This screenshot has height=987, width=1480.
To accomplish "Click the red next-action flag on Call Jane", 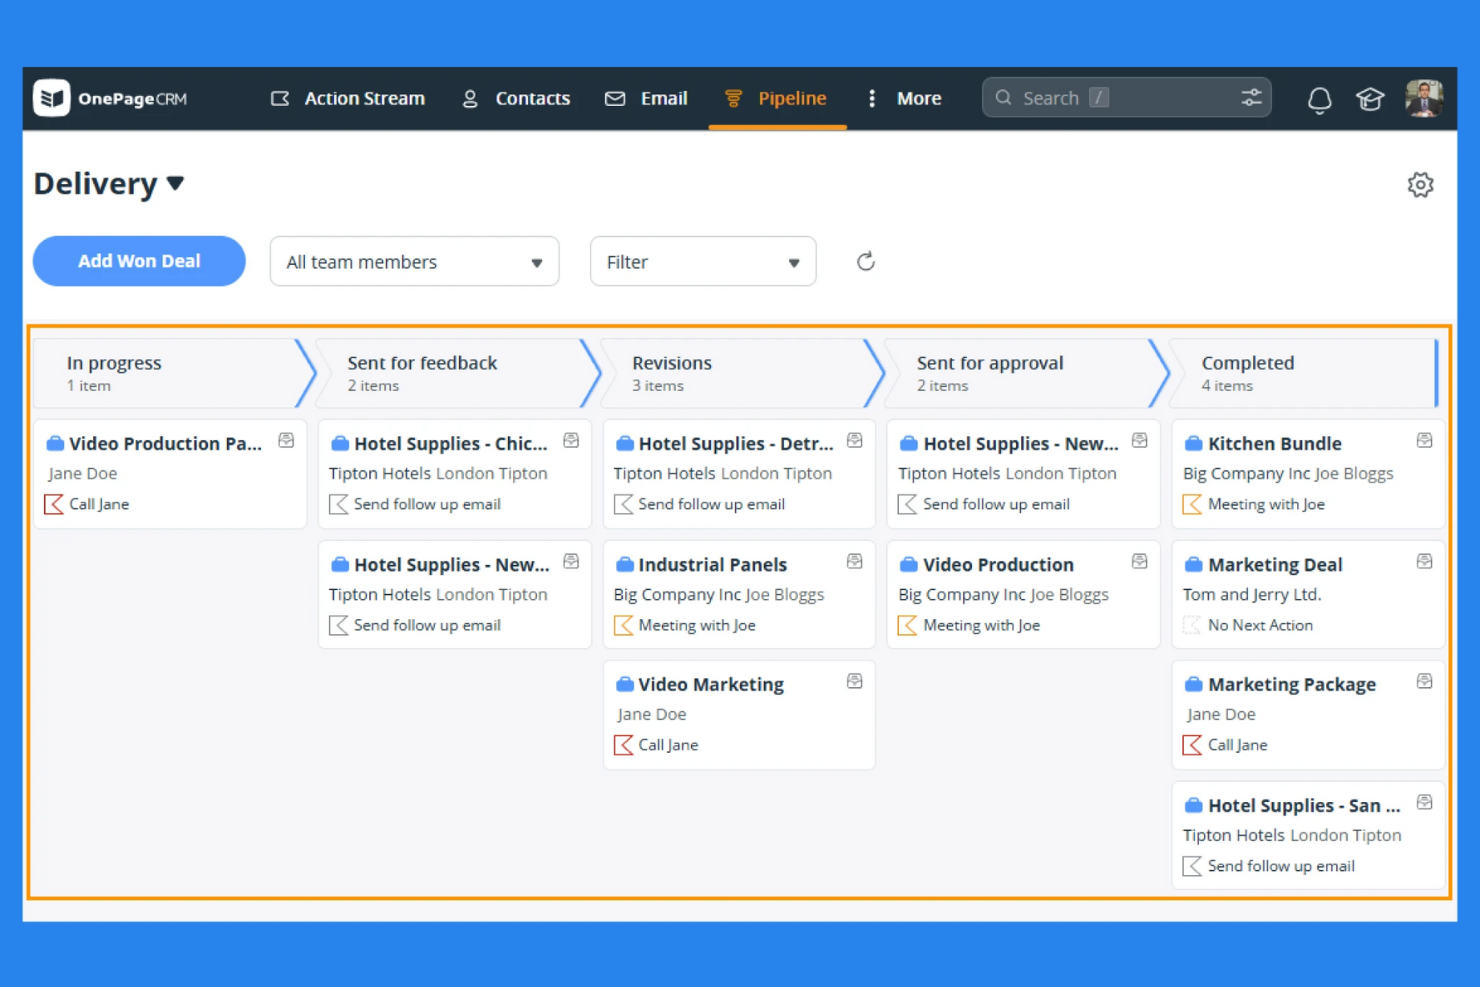I will pos(55,504).
